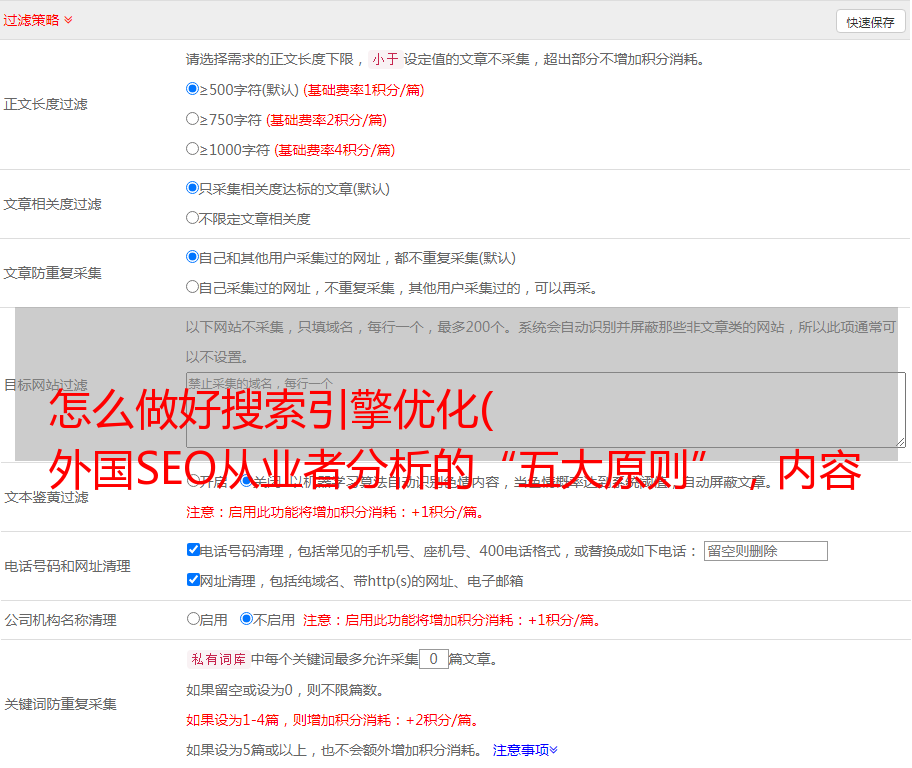The image size is (912, 768).
Task: Click the 正文长度过滤 label
Action: tap(46, 104)
